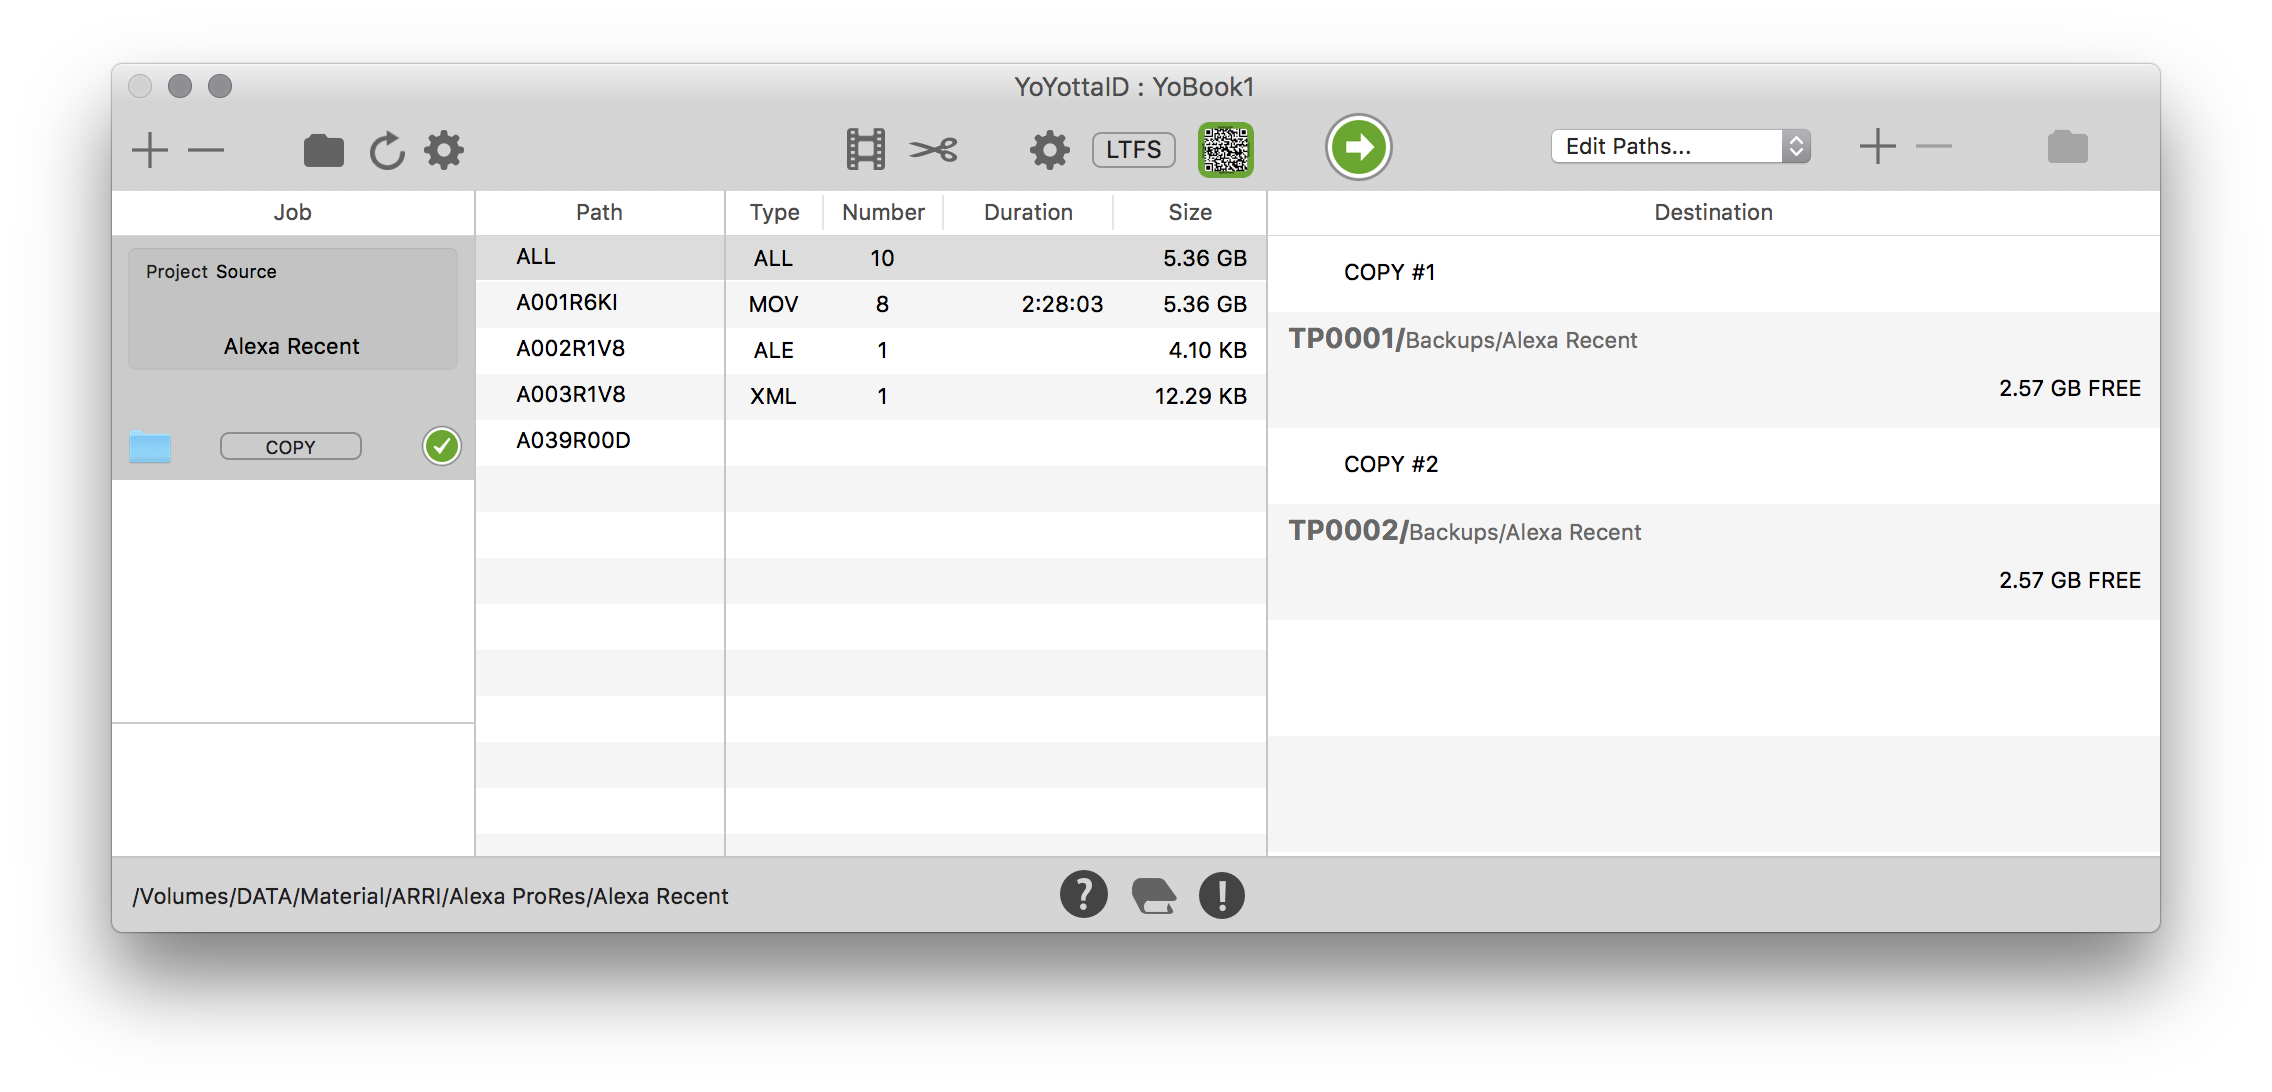Open job settings gear beside the refresh icon
Image resolution: width=2272 pixels, height=1092 pixels.
click(x=444, y=150)
